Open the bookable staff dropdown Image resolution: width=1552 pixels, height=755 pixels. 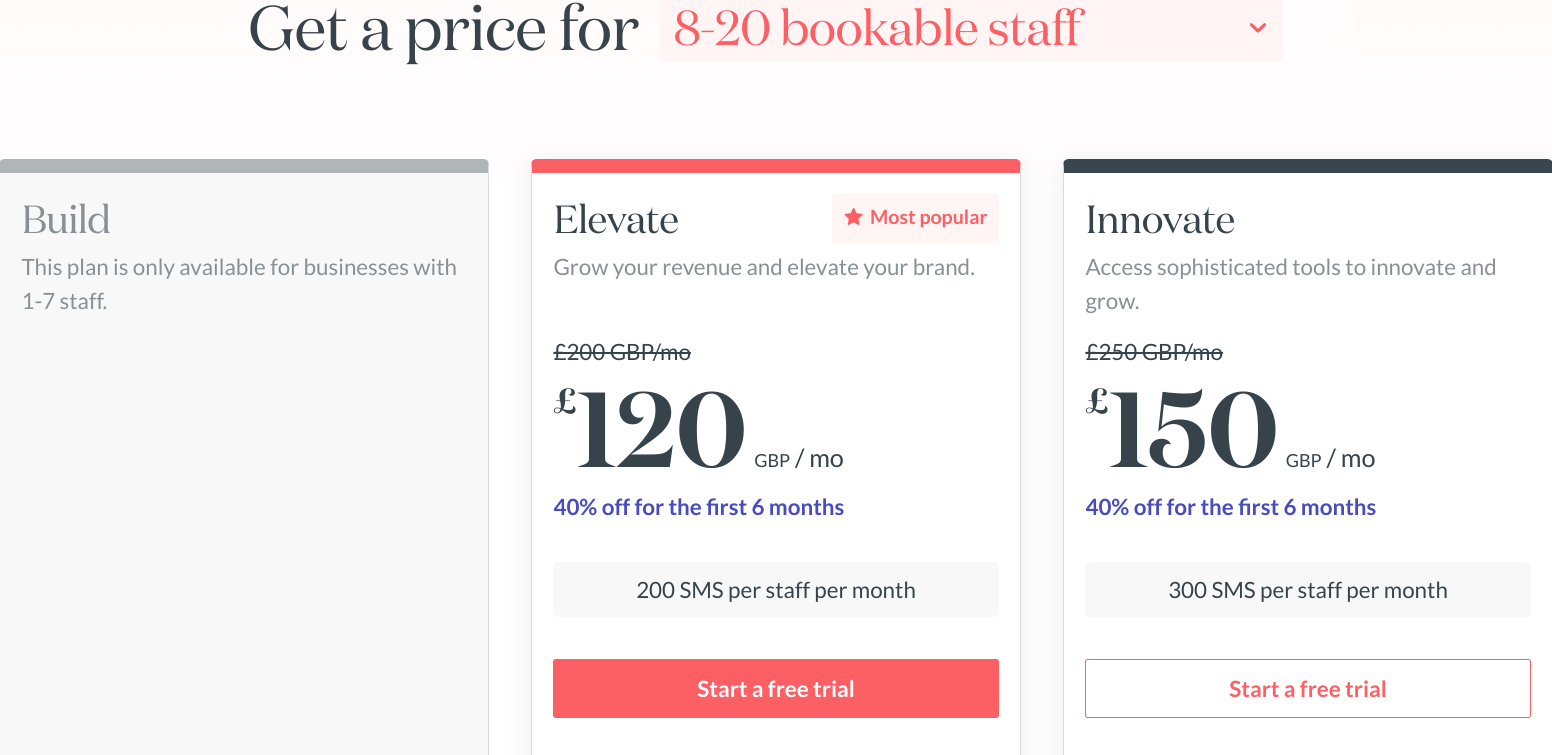(x=970, y=30)
